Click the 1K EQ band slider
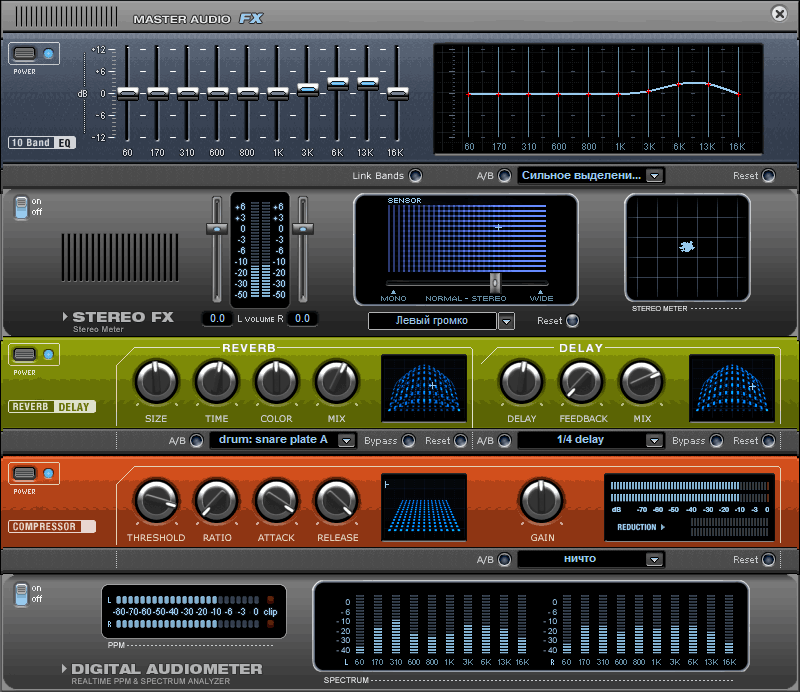The image size is (800, 692). (278, 94)
